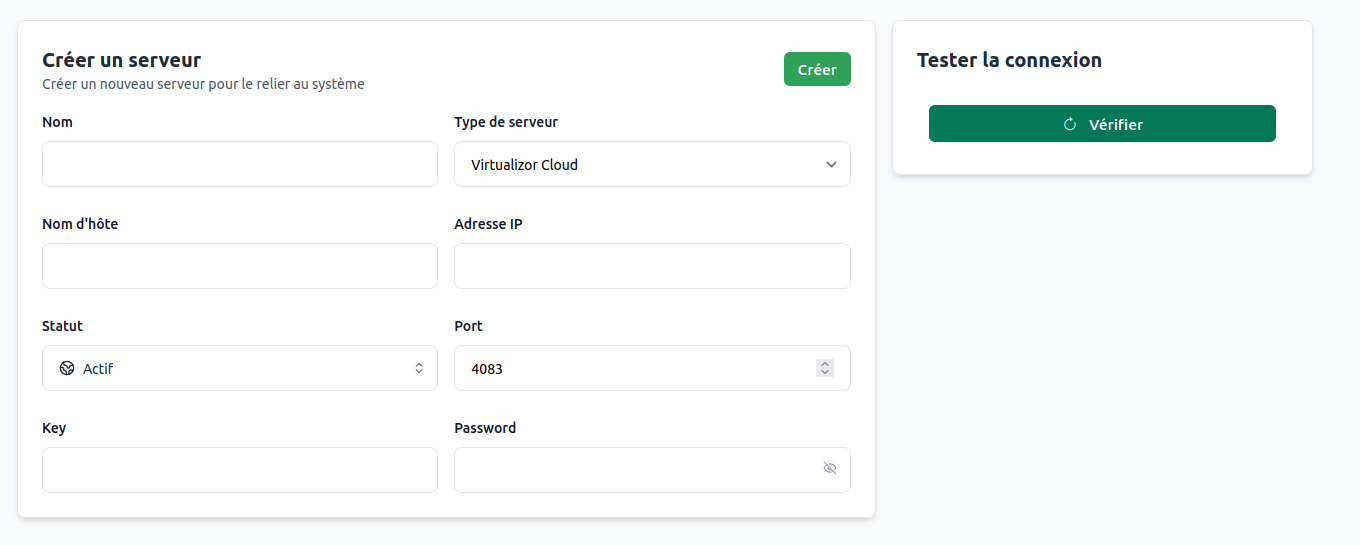
Task: Focus the Nom input field
Action: 240,164
